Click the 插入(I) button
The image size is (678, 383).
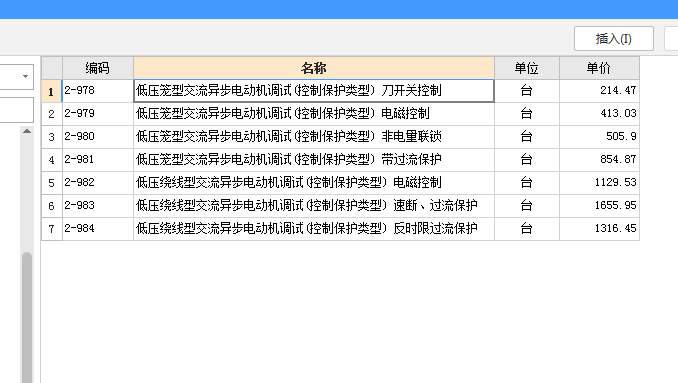[614, 38]
